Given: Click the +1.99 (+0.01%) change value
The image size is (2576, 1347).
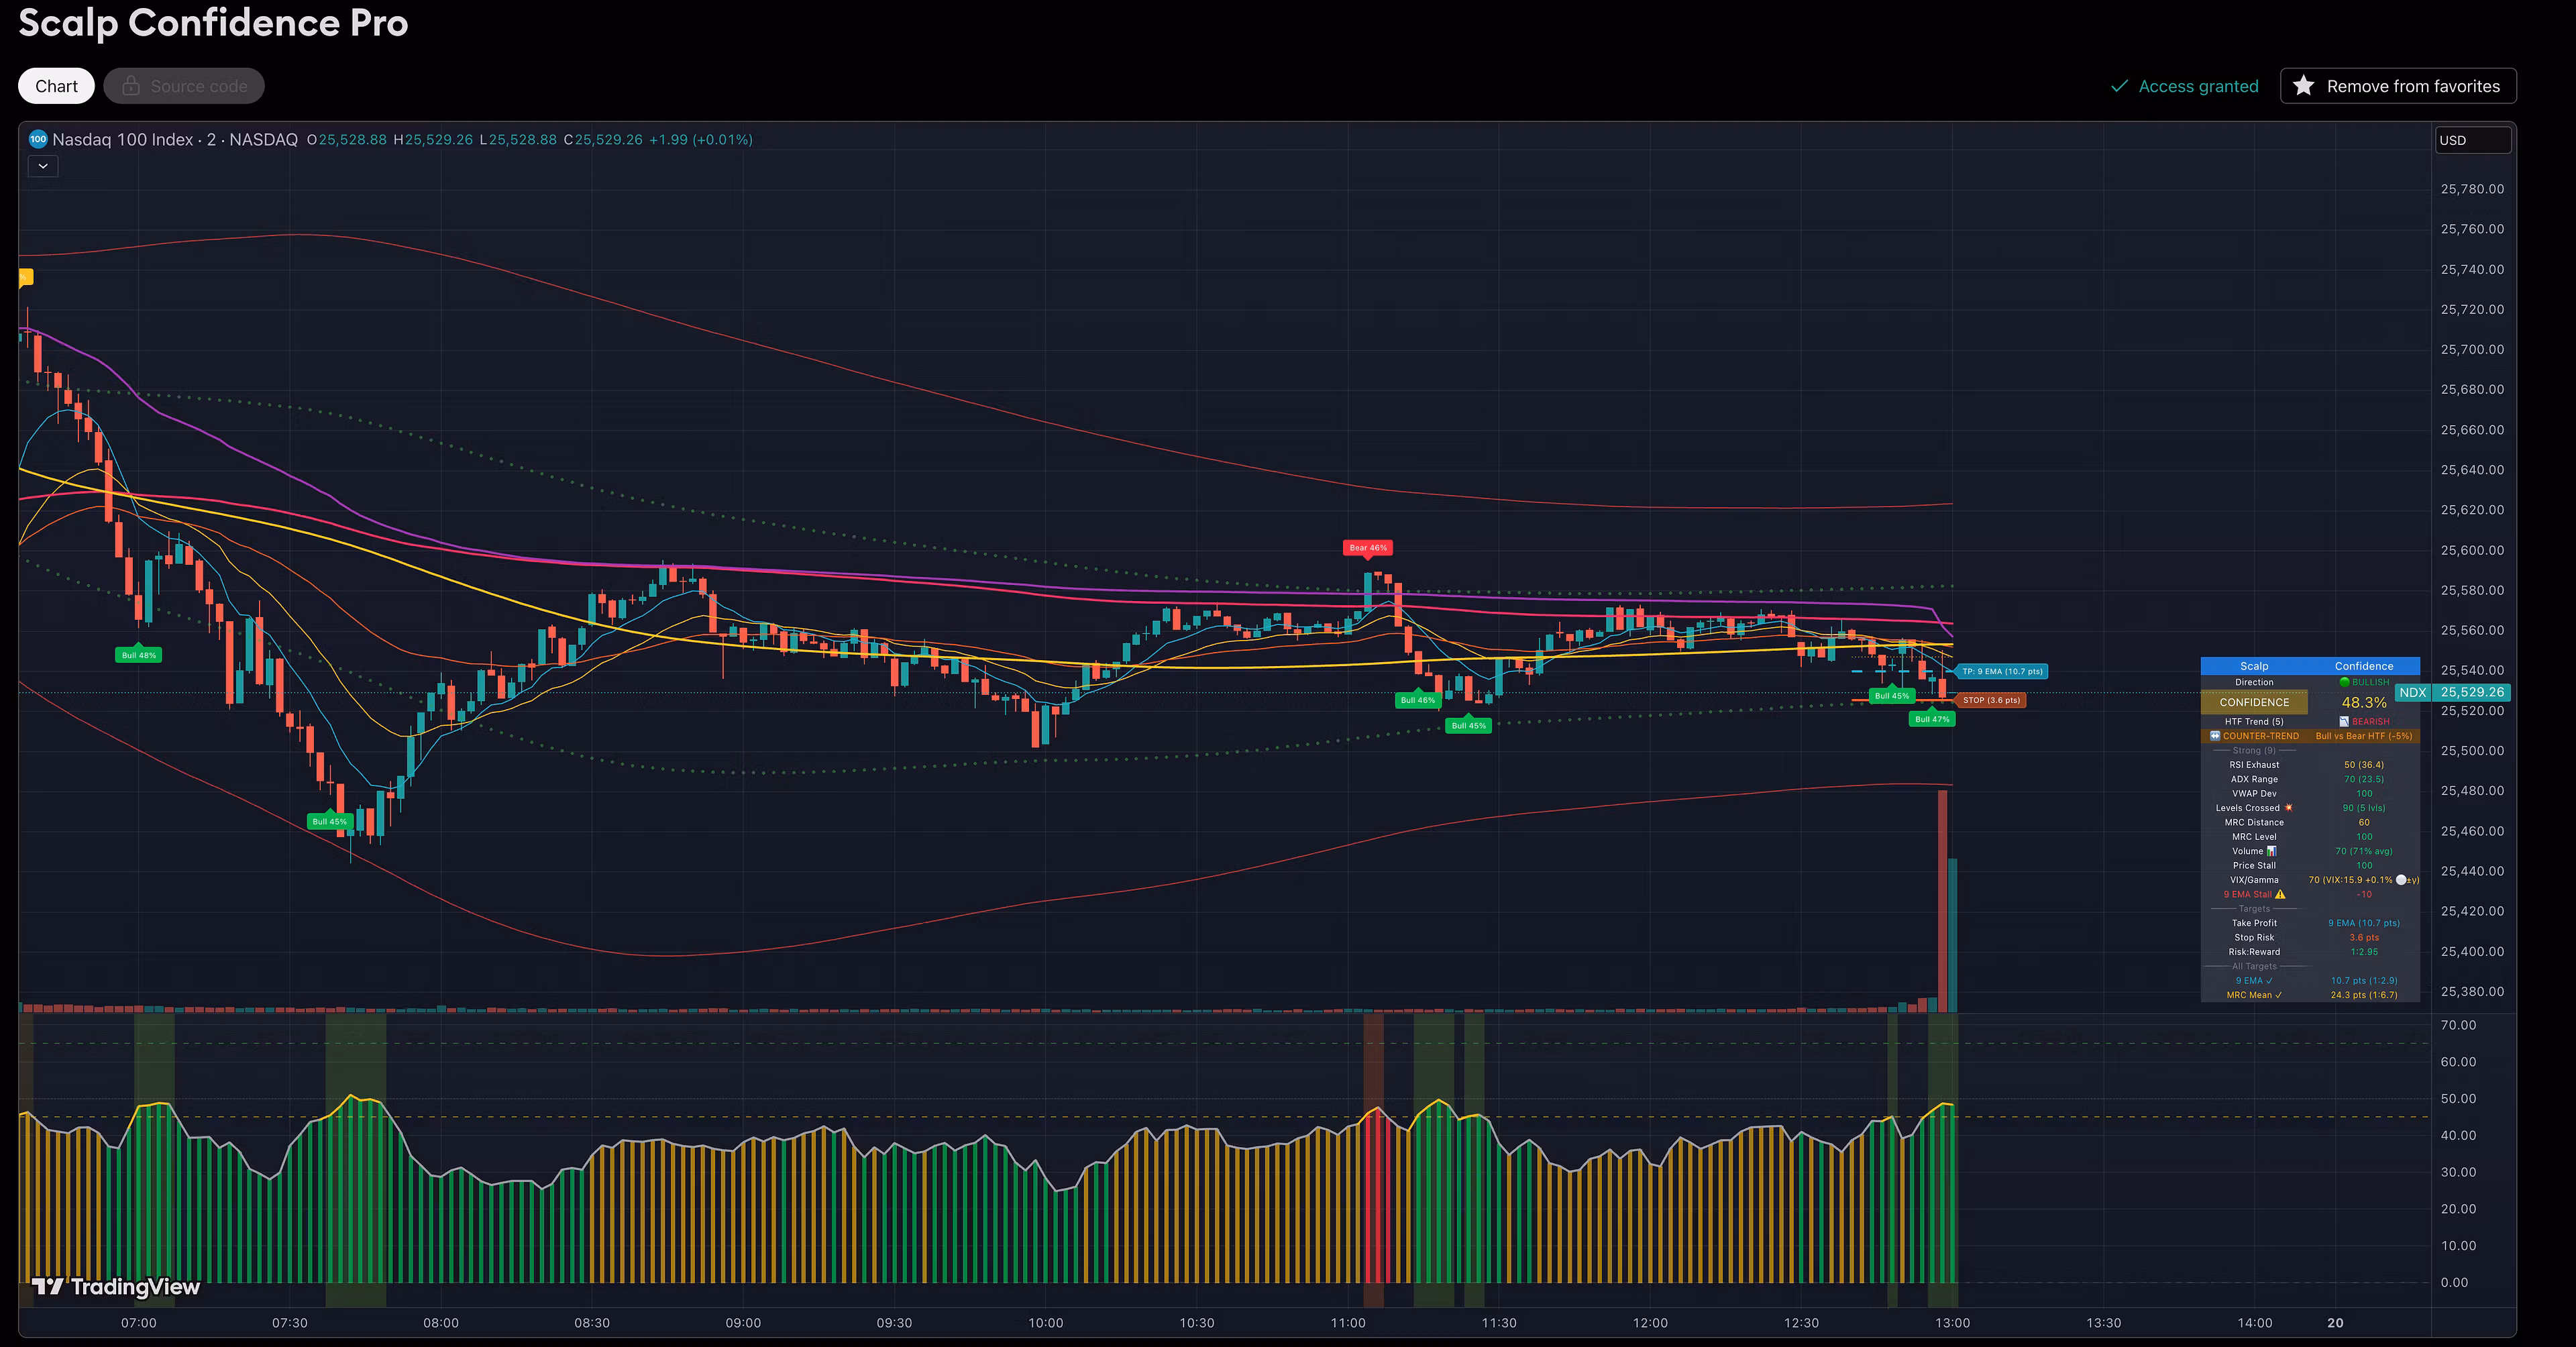Looking at the screenshot, I should (701, 140).
